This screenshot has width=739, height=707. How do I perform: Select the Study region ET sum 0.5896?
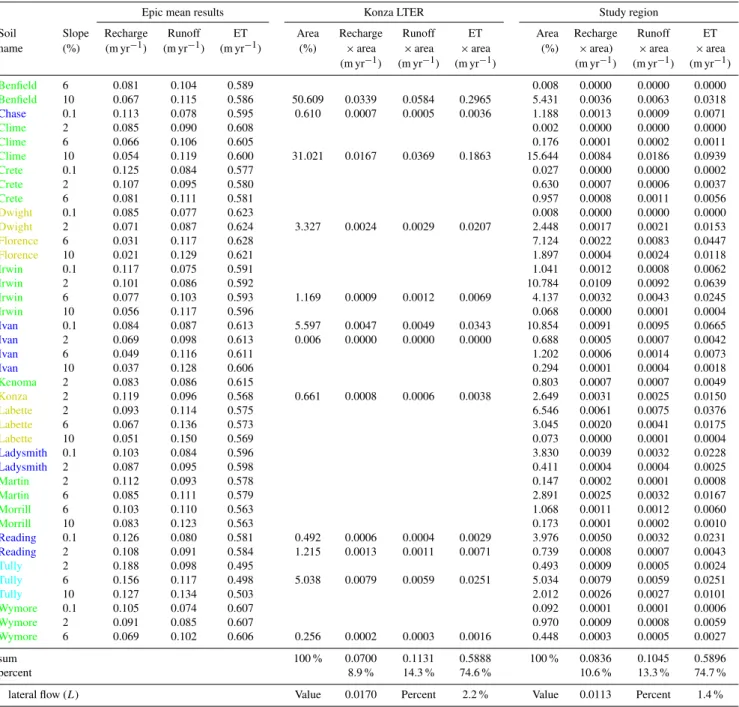tap(710, 658)
